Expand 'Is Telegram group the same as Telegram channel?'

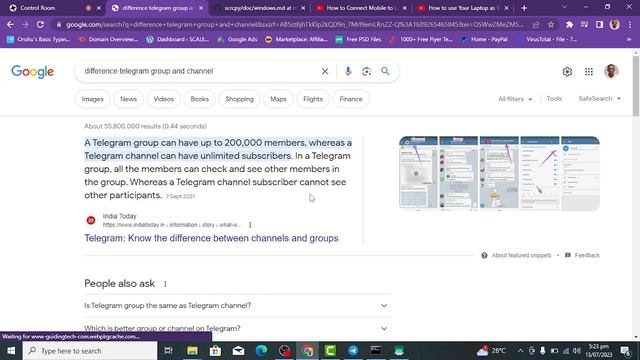[236, 305]
